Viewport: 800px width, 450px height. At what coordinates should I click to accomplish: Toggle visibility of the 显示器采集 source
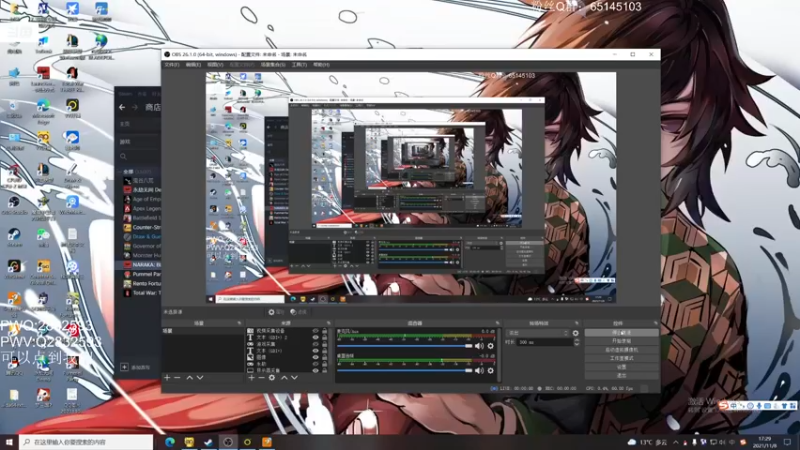pos(315,370)
